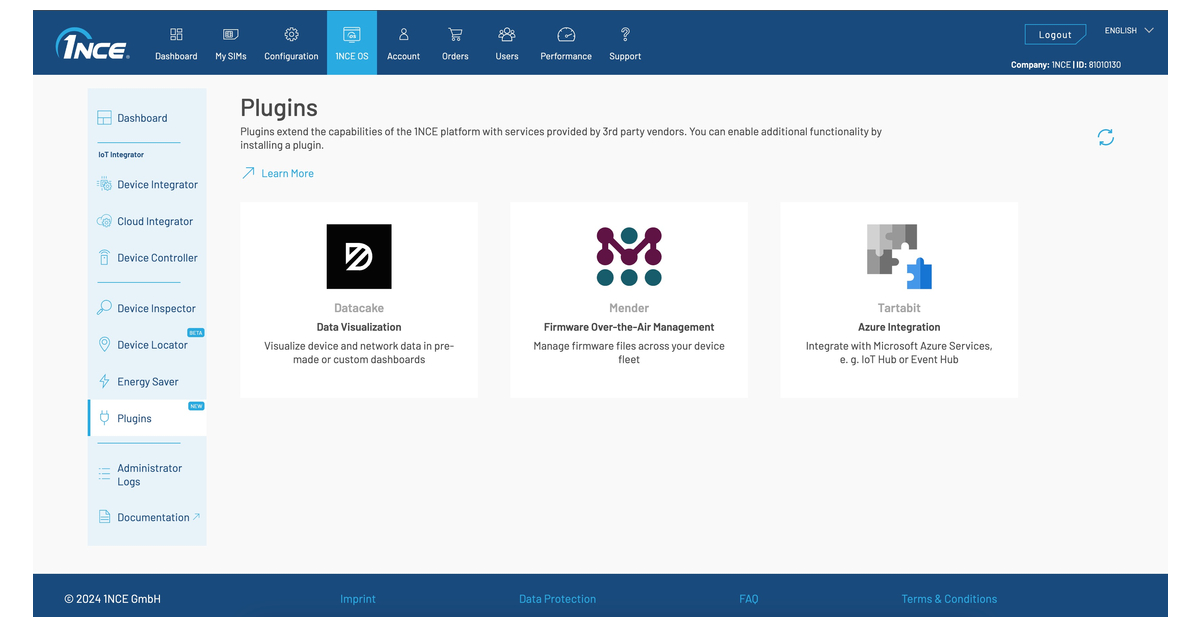This screenshot has width=1200, height=627.
Task: Go to the Dashboard menu item
Action: coord(176,42)
